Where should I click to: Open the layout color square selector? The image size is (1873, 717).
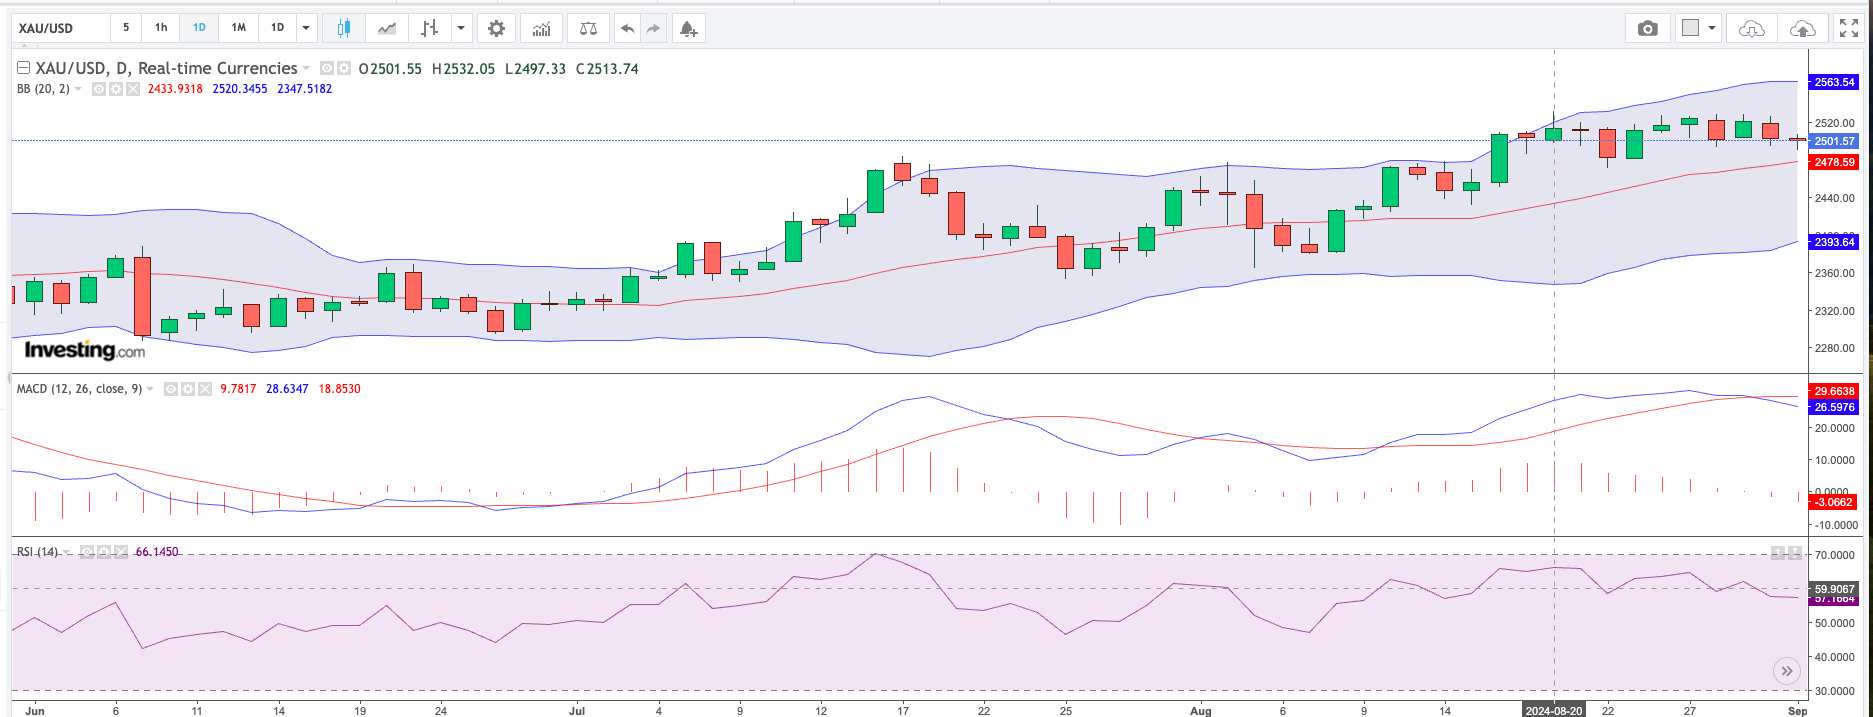tap(1691, 28)
